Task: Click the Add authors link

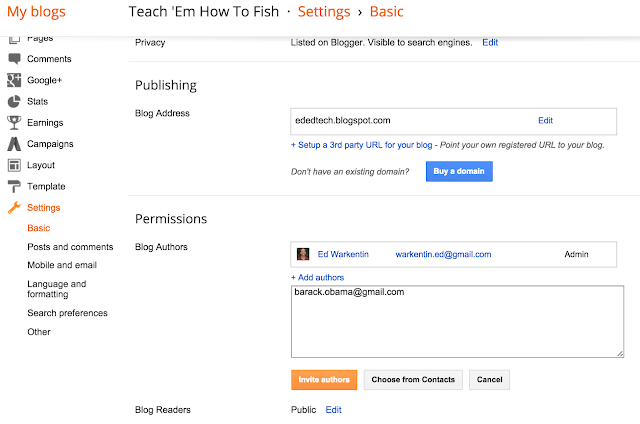Action: tap(318, 277)
